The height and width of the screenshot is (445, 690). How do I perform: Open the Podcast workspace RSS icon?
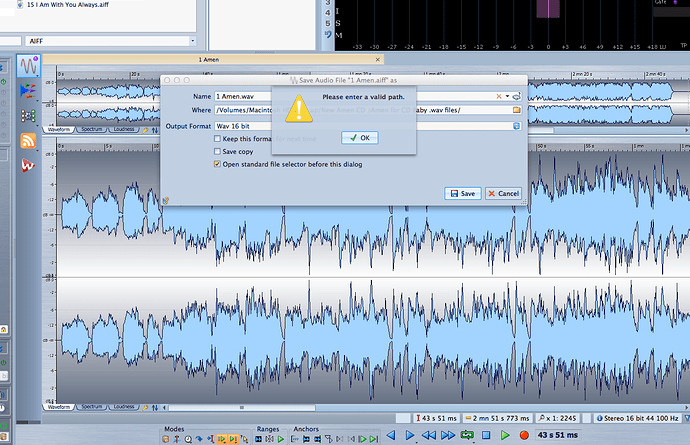pyautogui.click(x=28, y=141)
